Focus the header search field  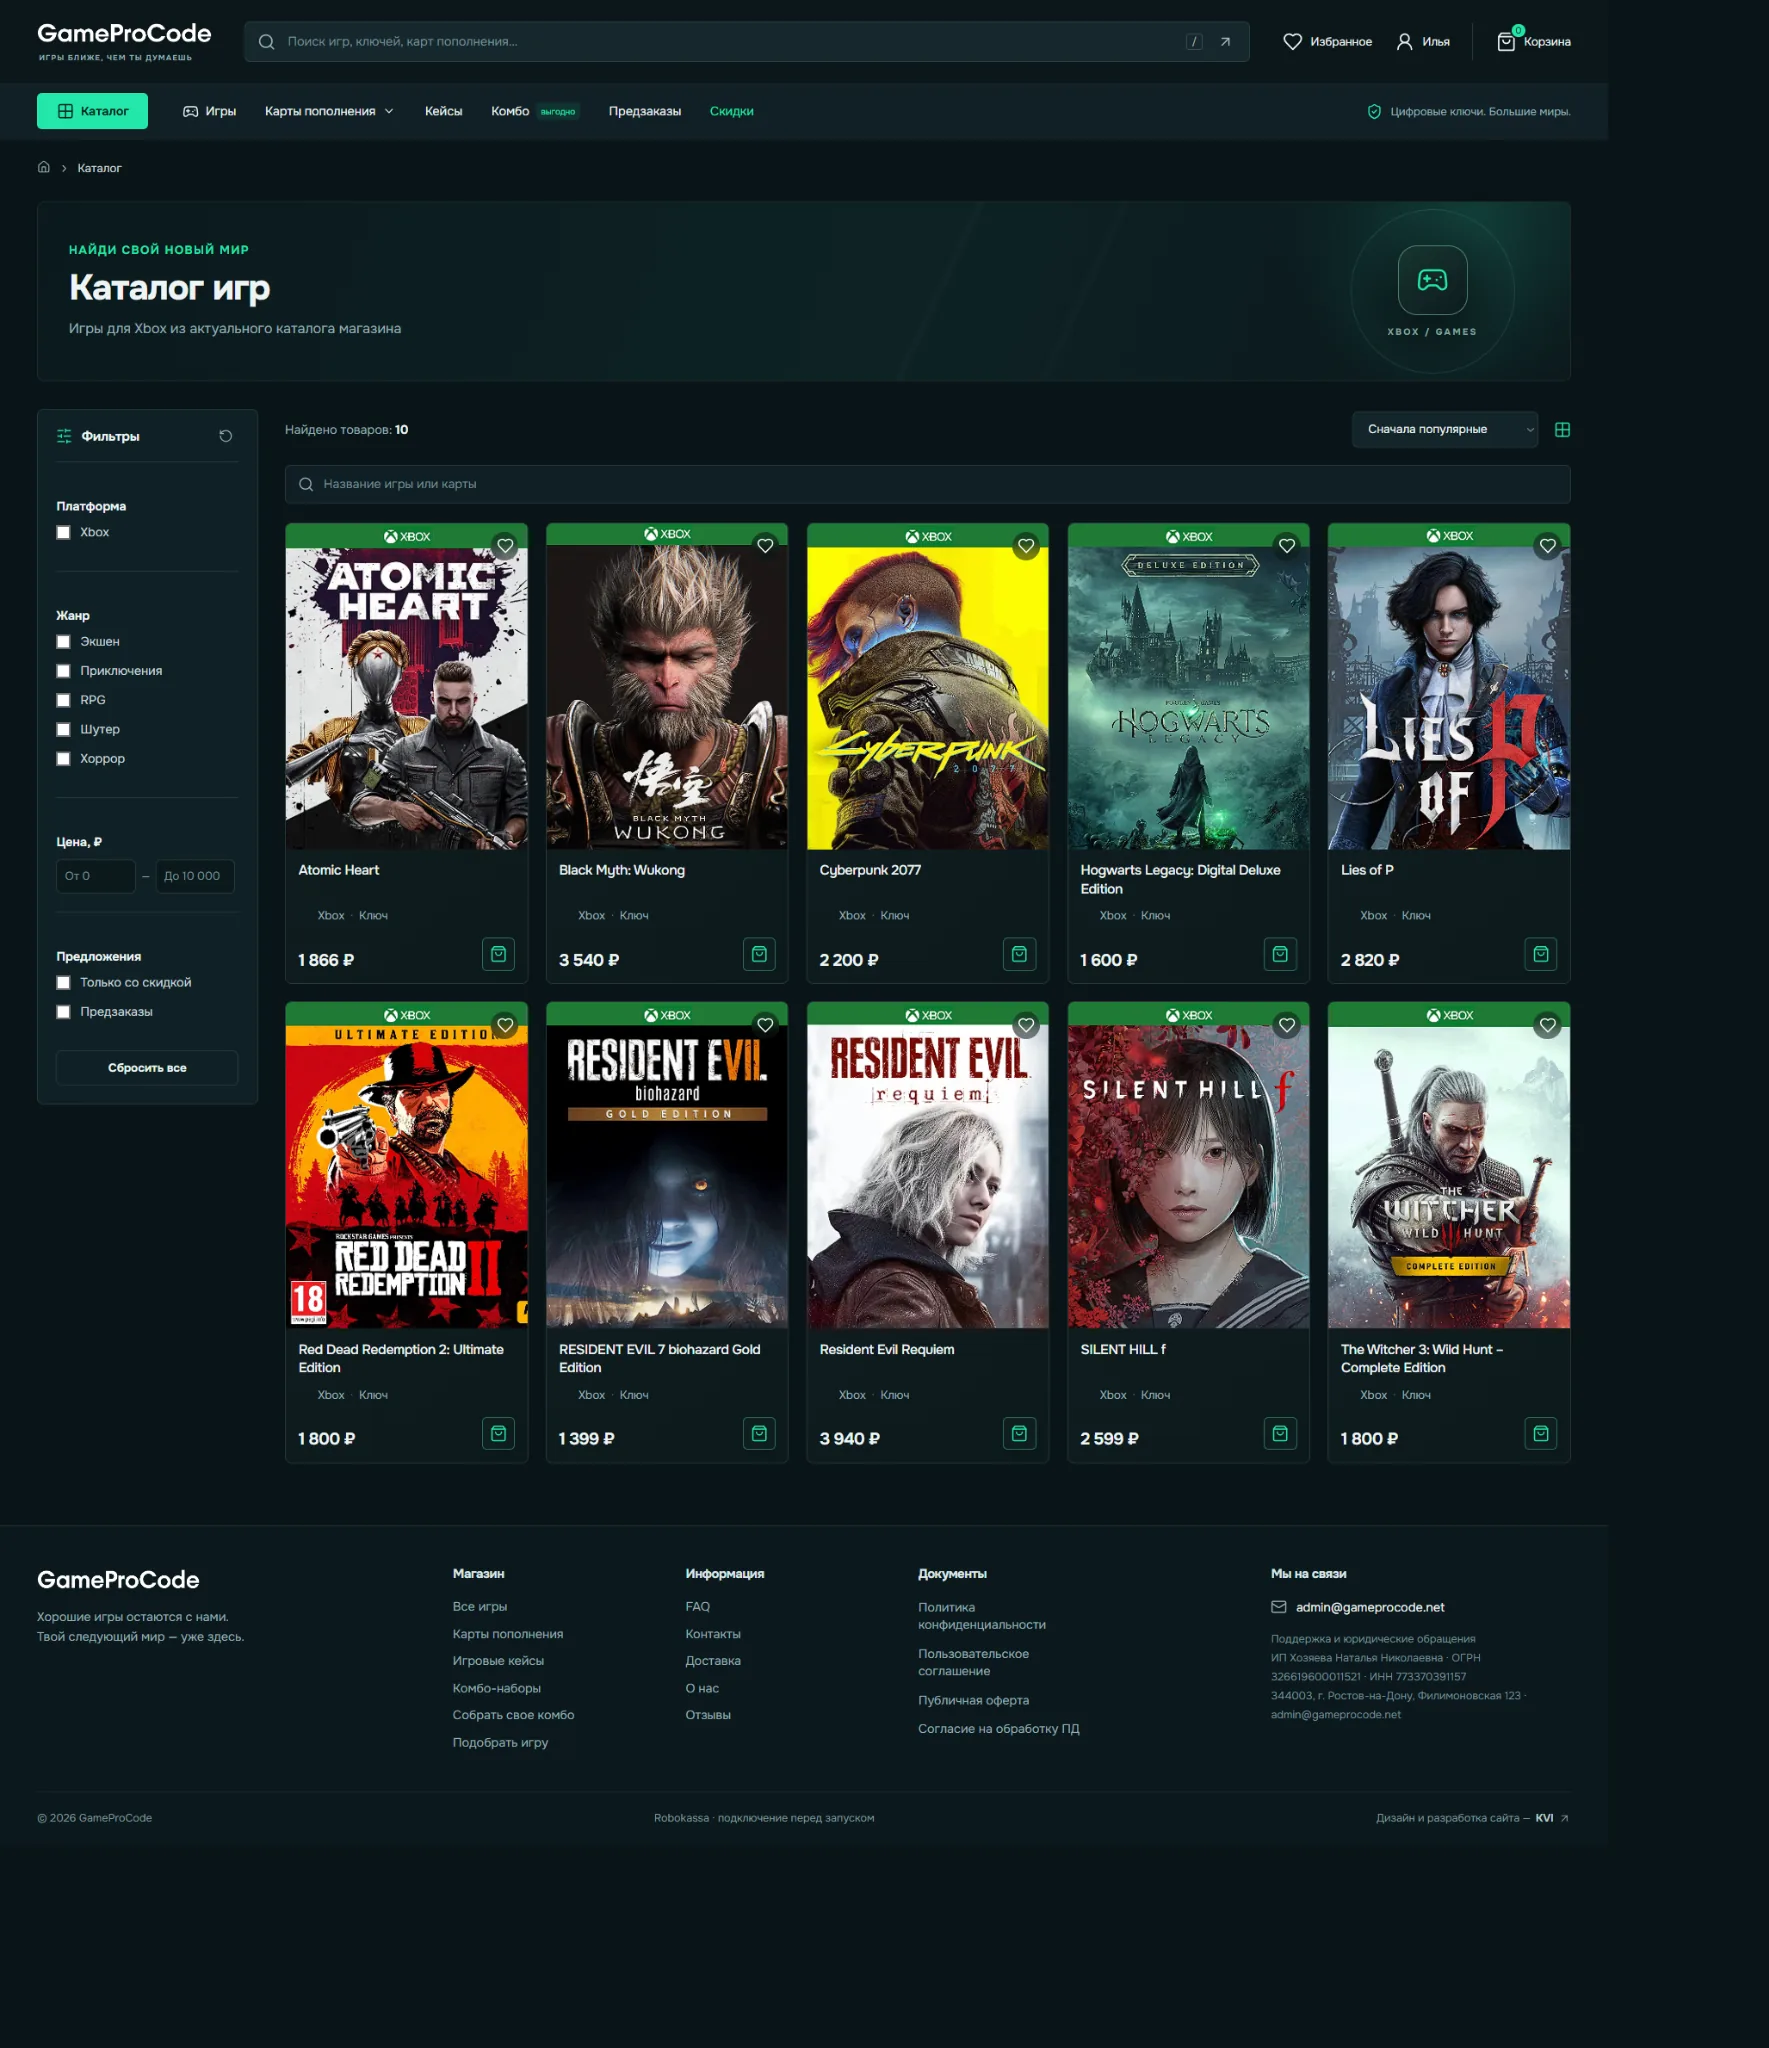click(747, 42)
